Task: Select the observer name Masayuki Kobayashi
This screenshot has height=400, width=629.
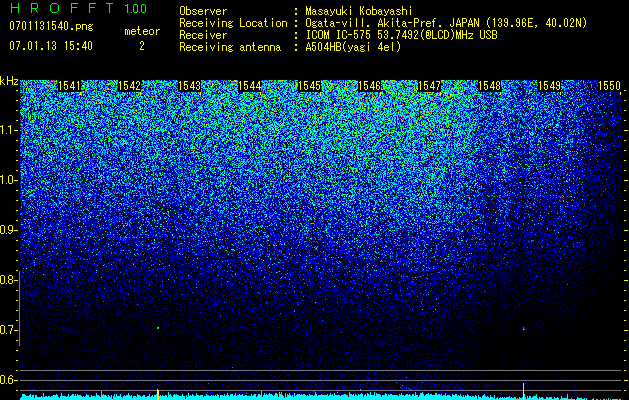Action: (x=359, y=11)
